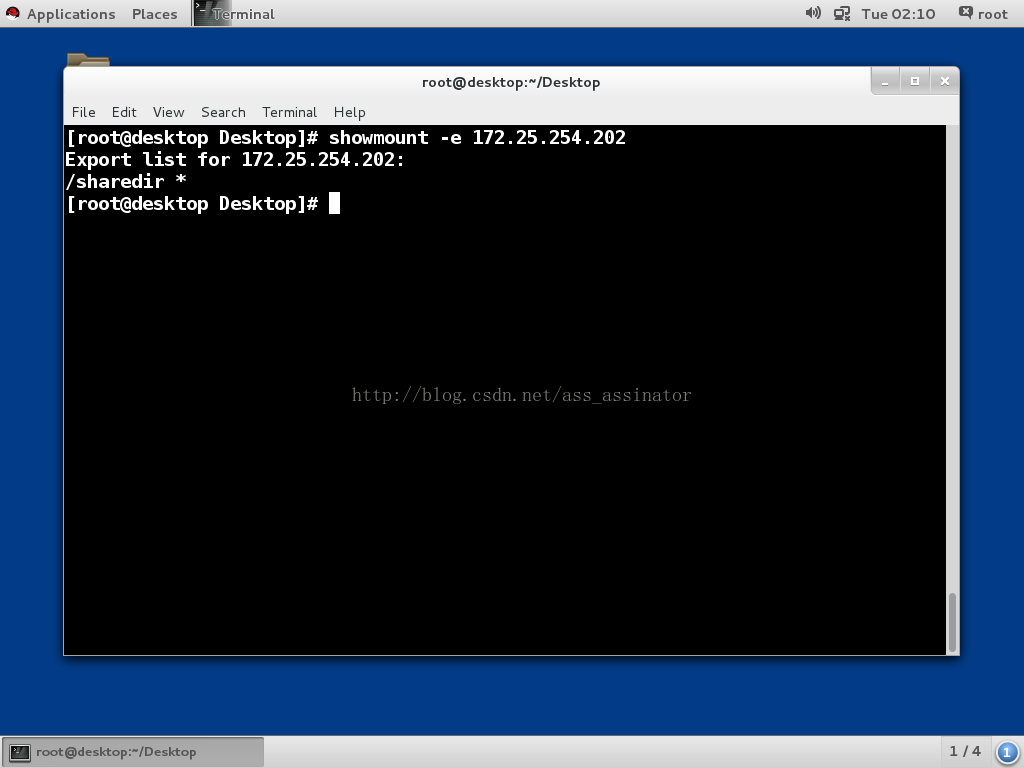Open the workspace switcher 1 / 4
Viewport: 1024px width, 768px height.
(965, 752)
